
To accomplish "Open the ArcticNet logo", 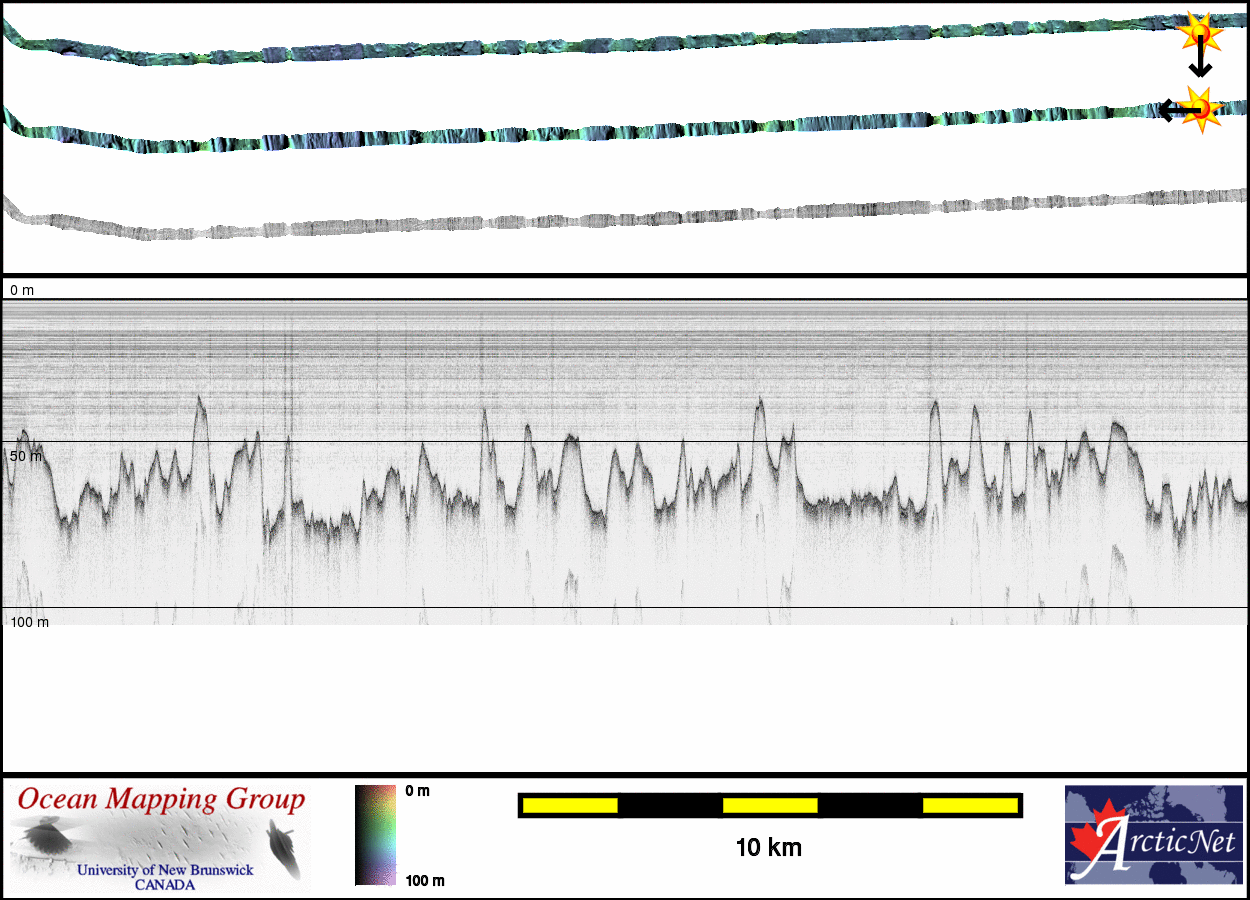I will click(x=1155, y=835).
